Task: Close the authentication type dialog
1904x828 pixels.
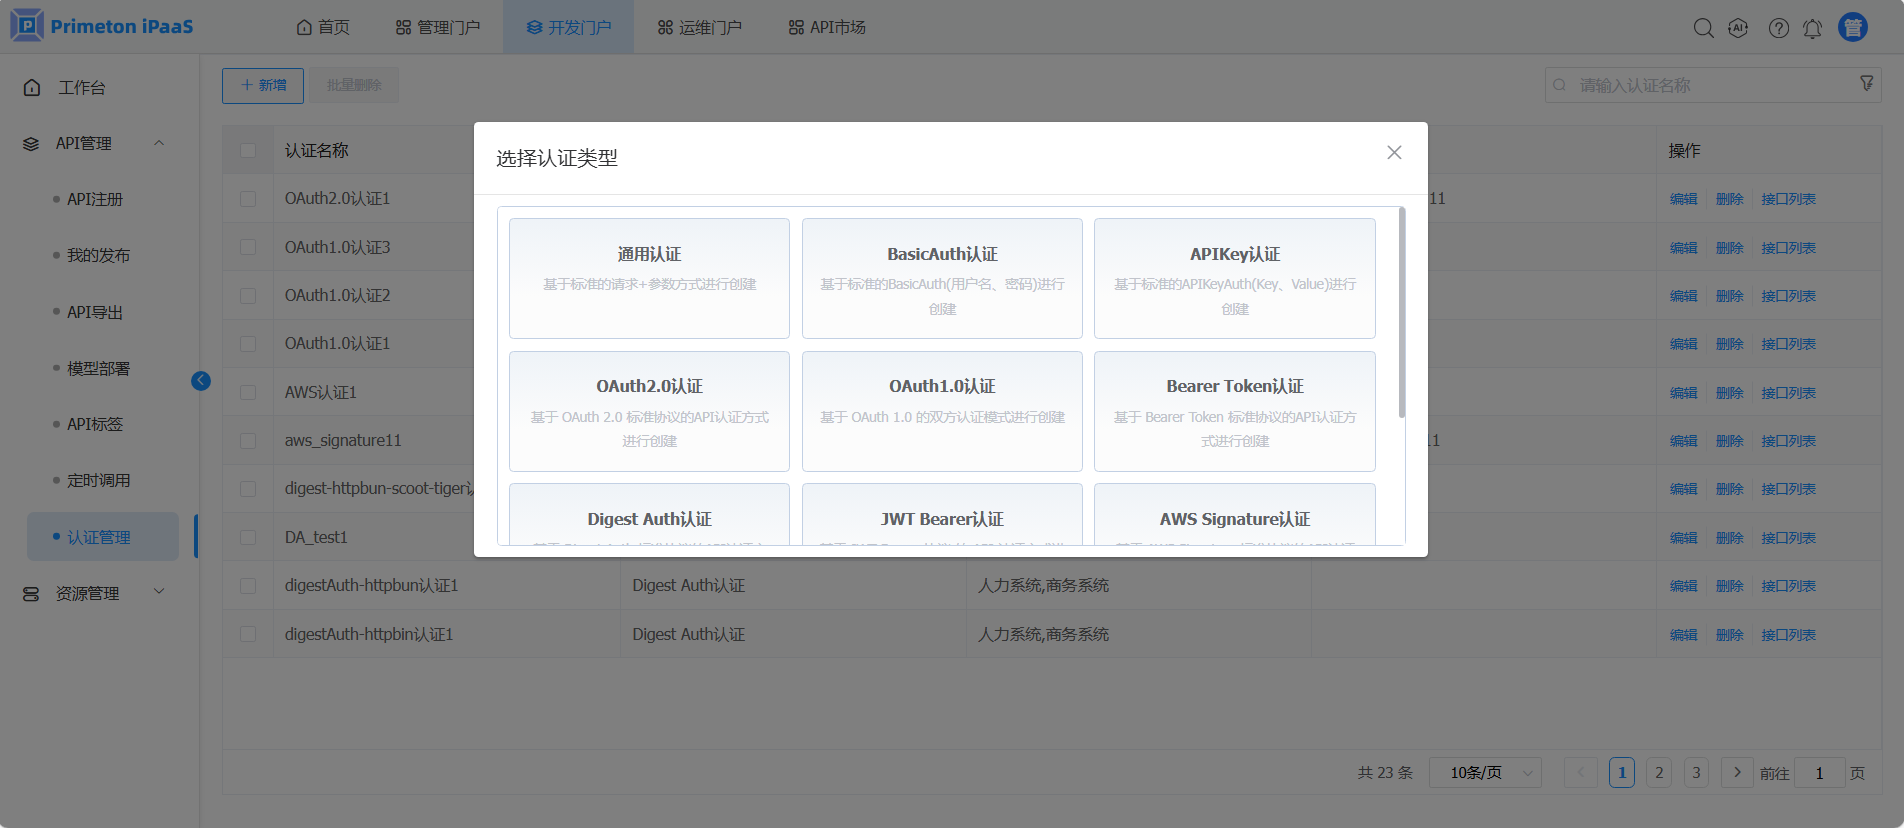Action: pos(1394,152)
